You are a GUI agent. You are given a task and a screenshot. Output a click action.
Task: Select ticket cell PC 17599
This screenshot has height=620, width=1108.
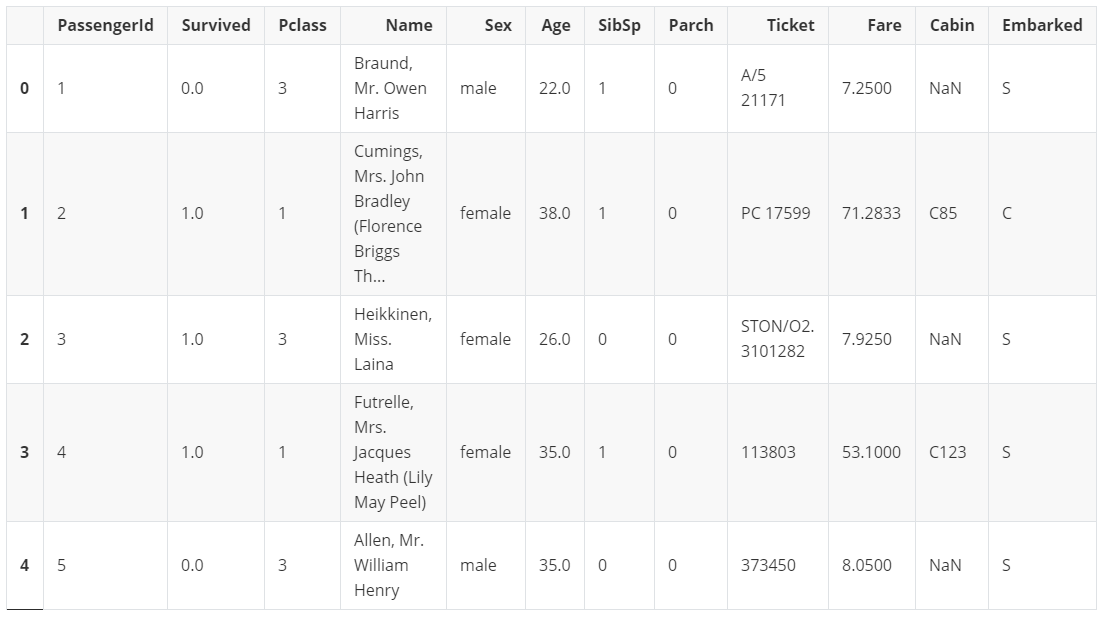(777, 214)
